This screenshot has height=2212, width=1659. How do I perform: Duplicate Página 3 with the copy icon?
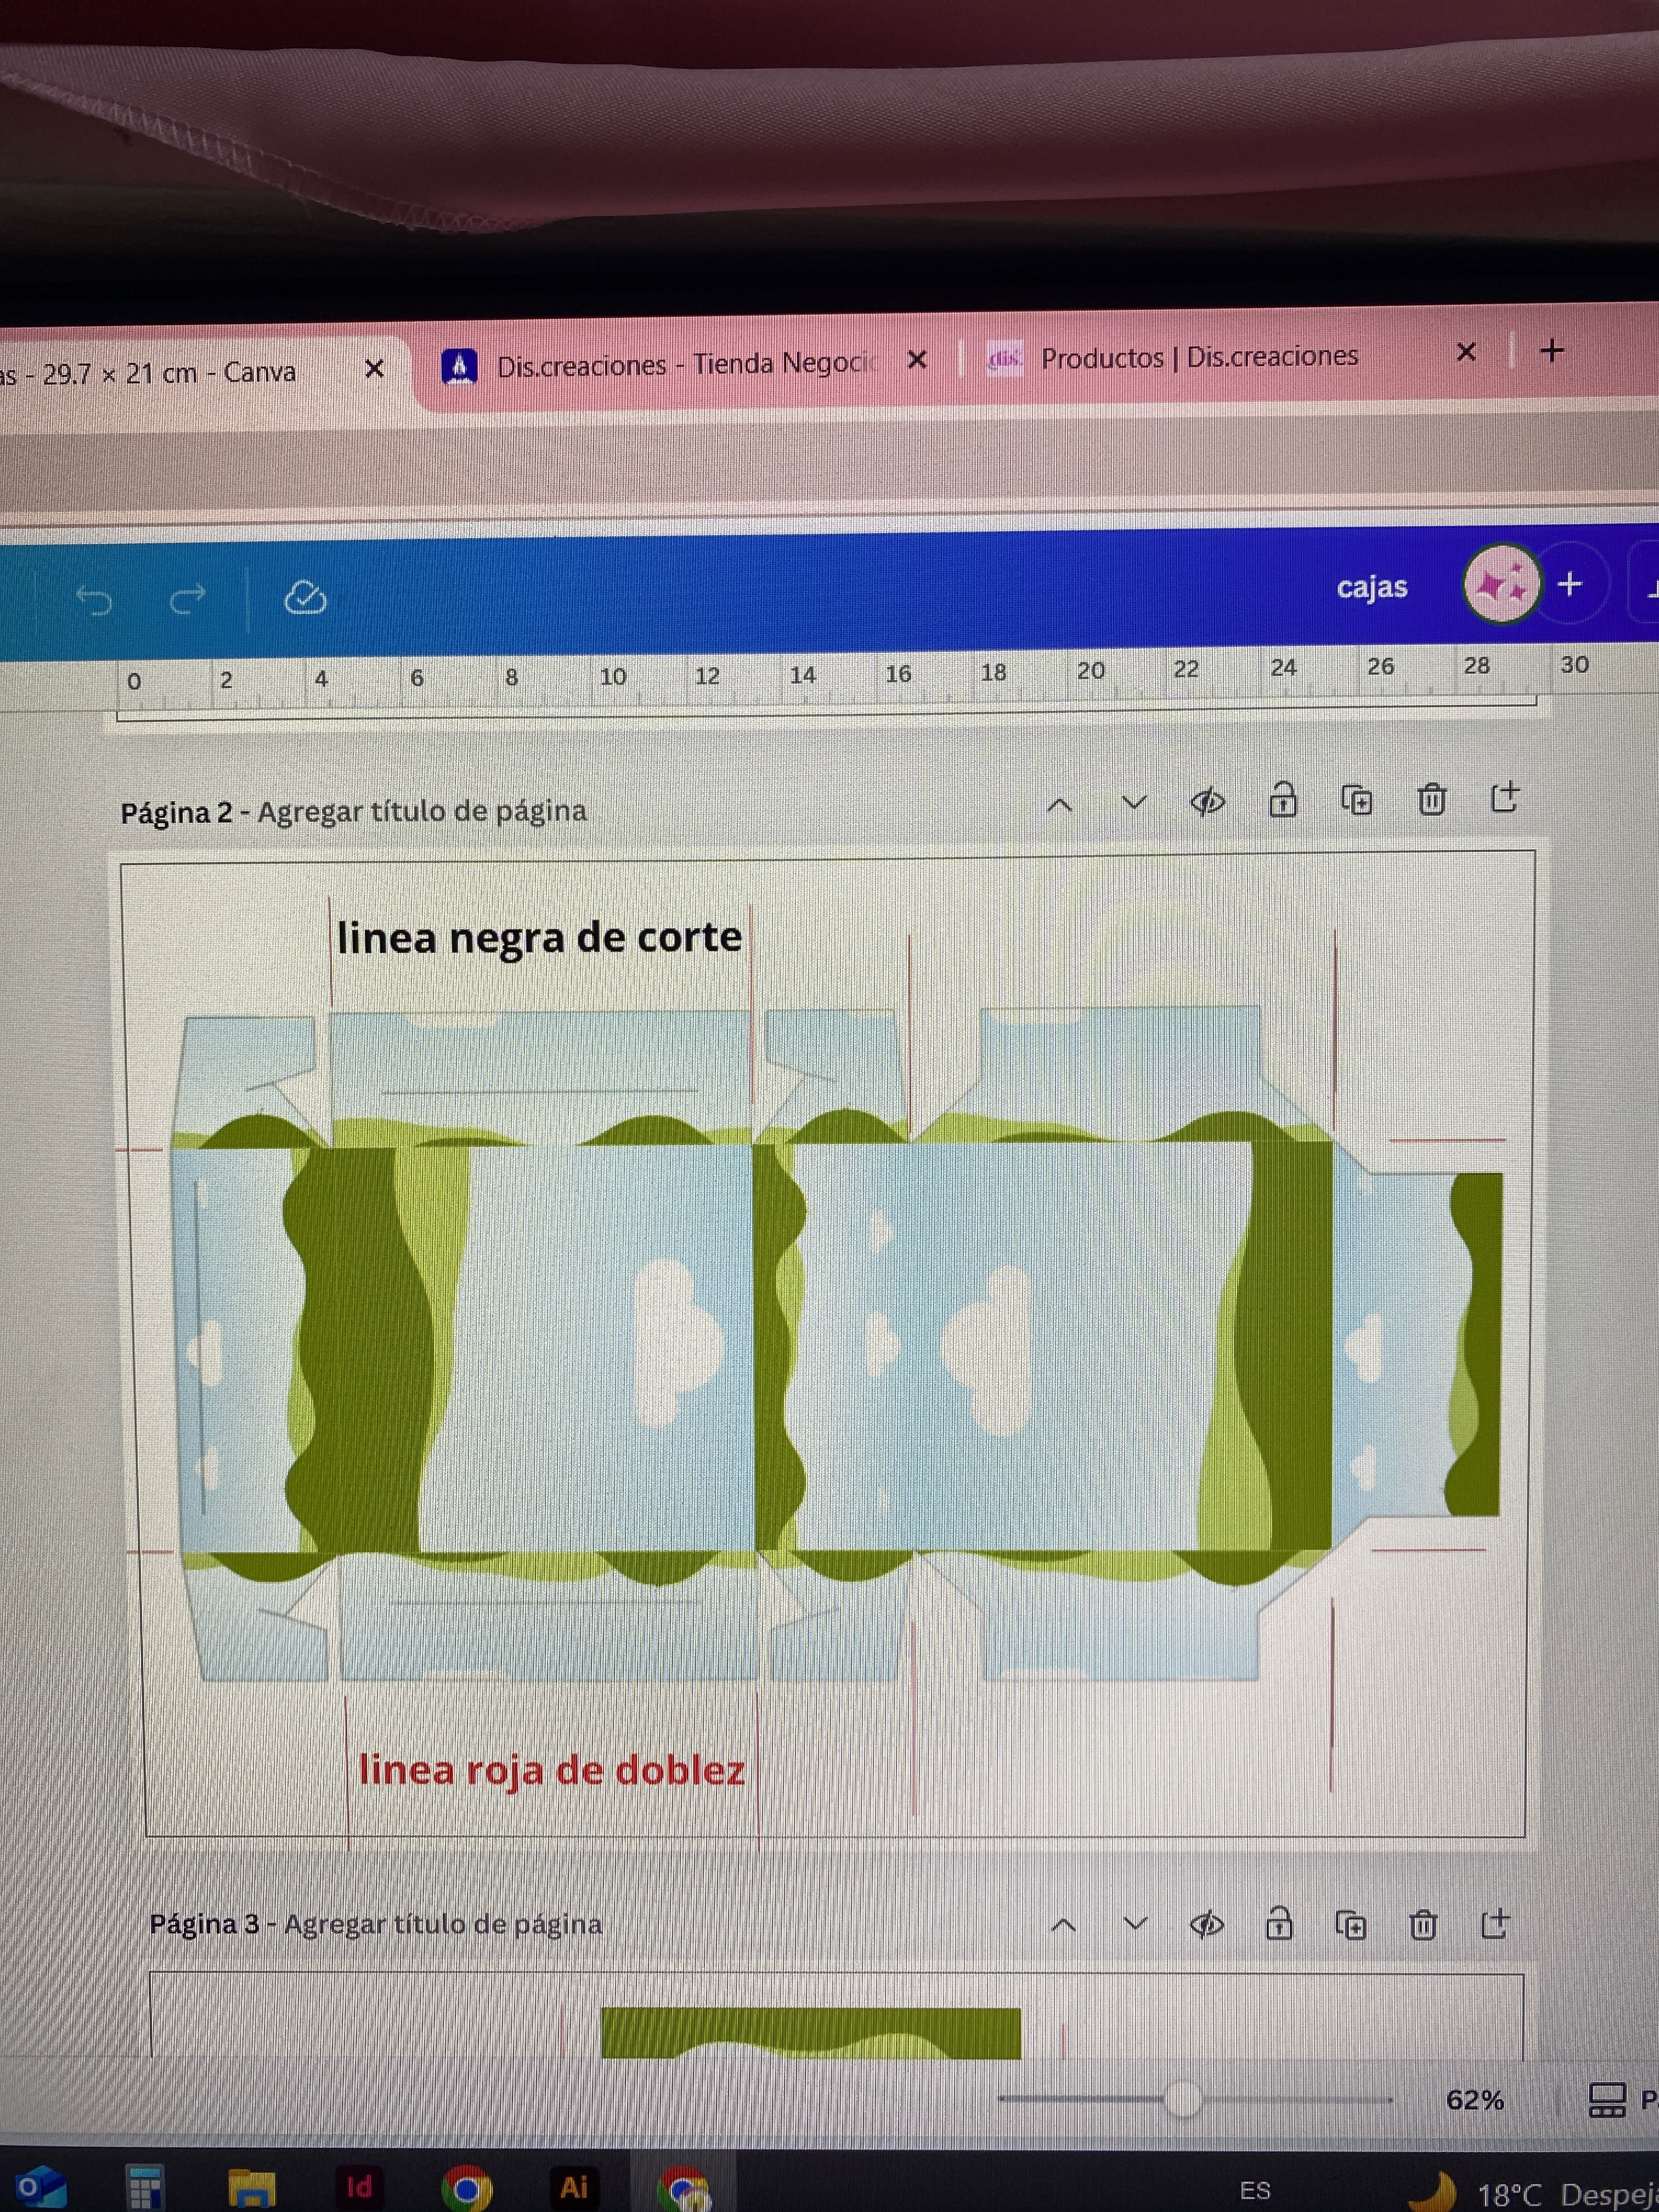[x=1350, y=1925]
